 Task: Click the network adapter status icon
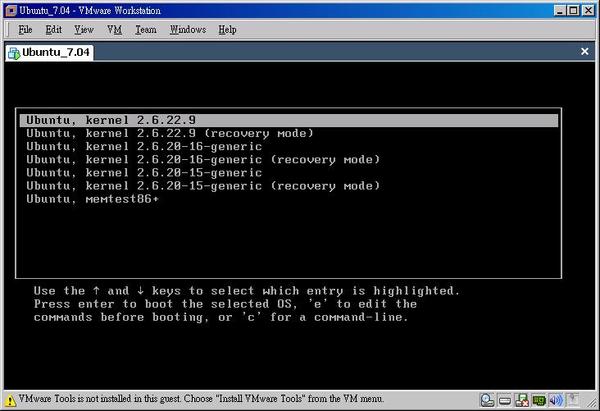(539, 400)
